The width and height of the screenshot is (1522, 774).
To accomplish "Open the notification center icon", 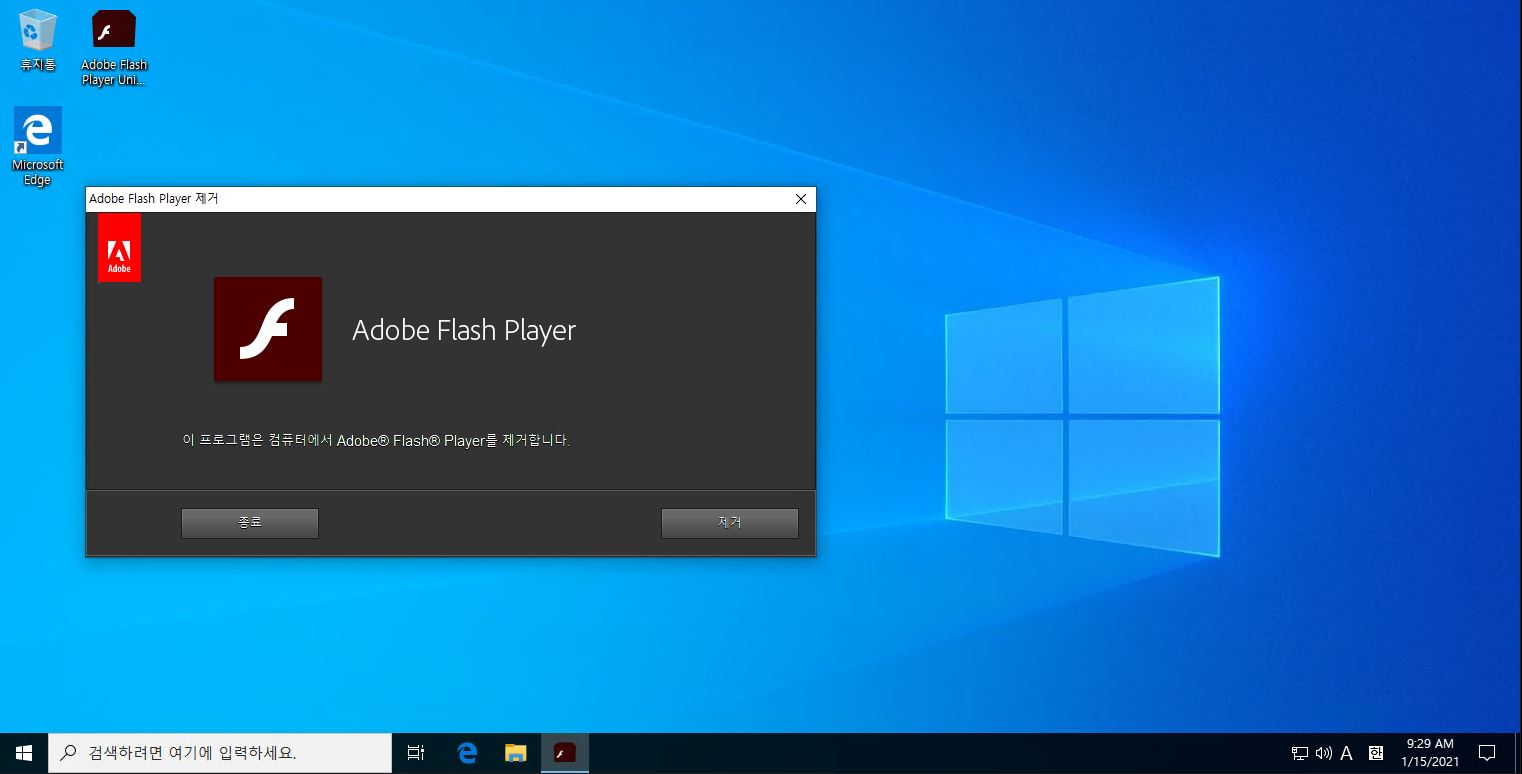I will 1487,753.
